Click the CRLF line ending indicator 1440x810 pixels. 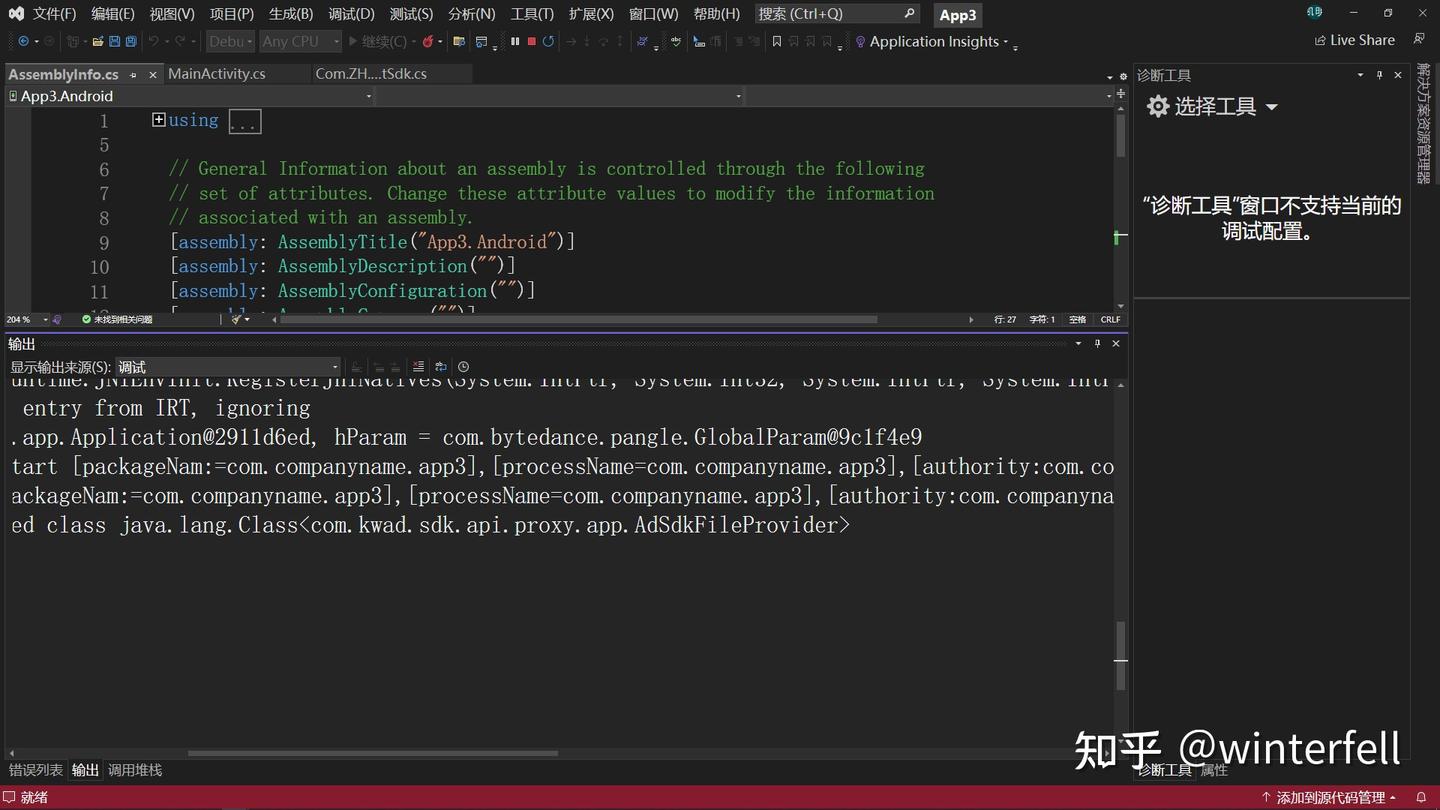(1110, 319)
